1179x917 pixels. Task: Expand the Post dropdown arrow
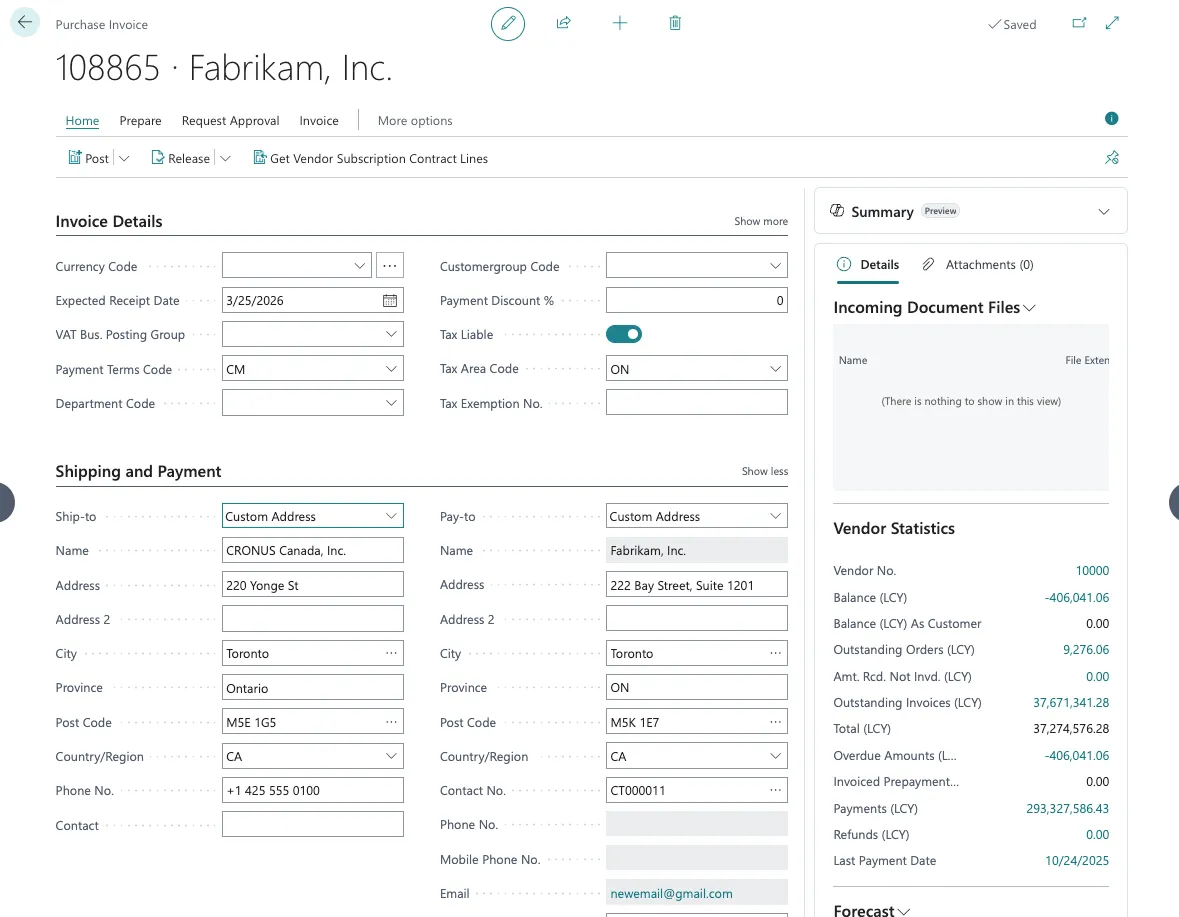coord(124,159)
